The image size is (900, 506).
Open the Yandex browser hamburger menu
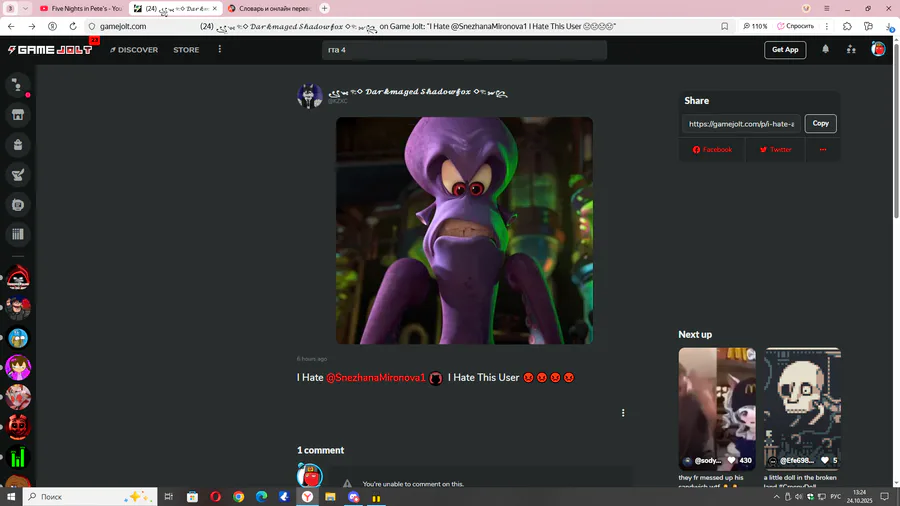coord(827,9)
